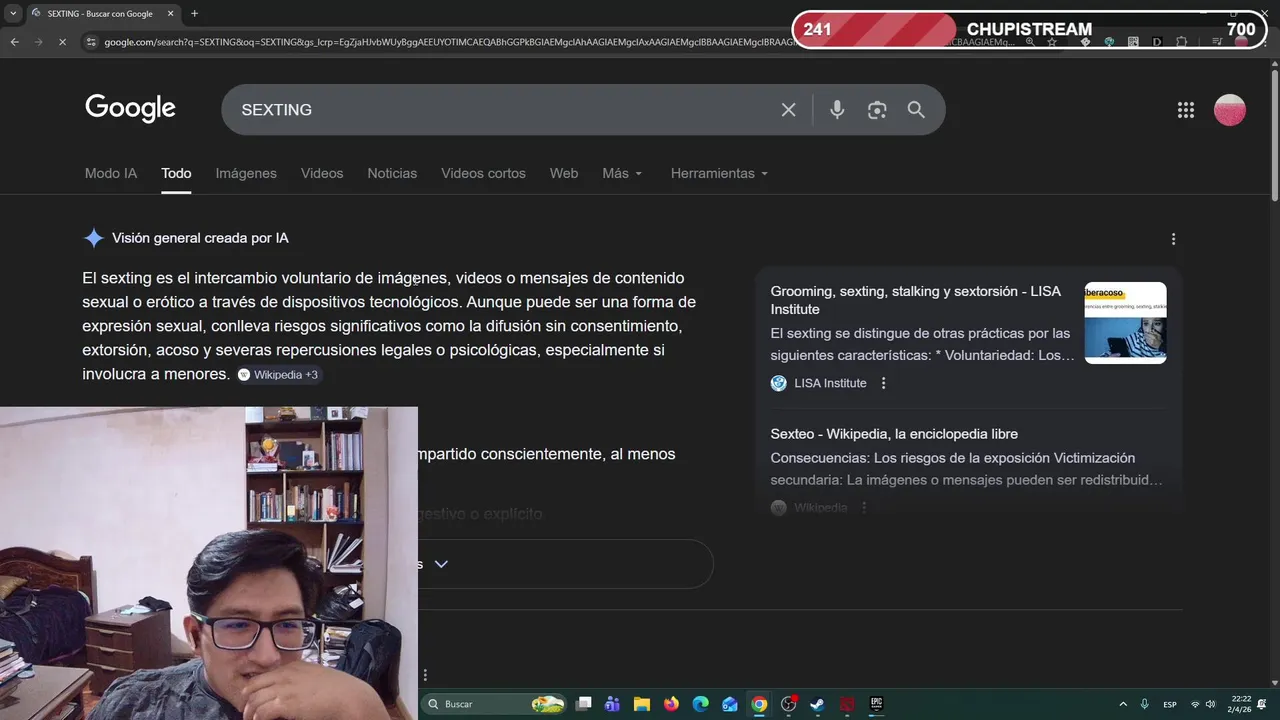1280x720 pixels.
Task: Switch to the Noticias tab
Action: pos(392,173)
